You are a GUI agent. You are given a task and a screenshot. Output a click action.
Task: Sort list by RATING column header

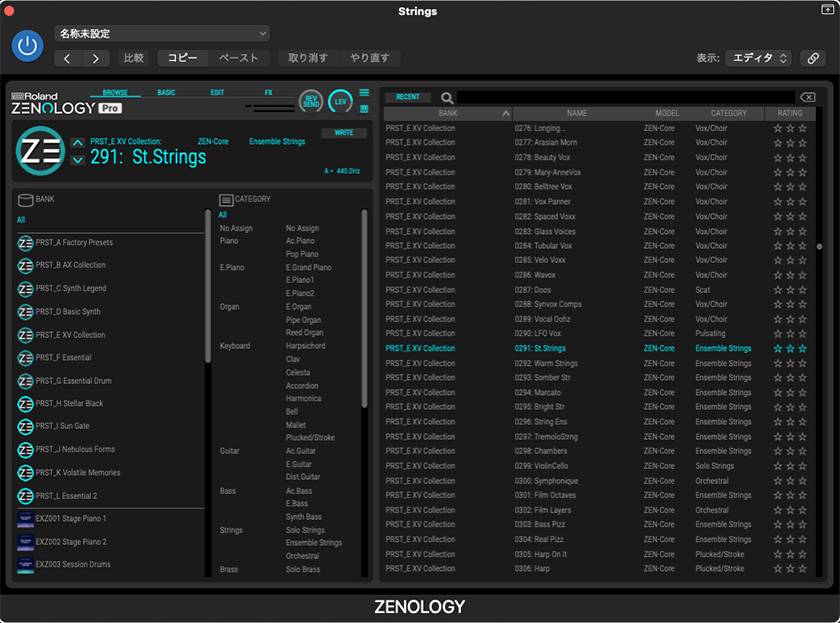click(x=790, y=113)
